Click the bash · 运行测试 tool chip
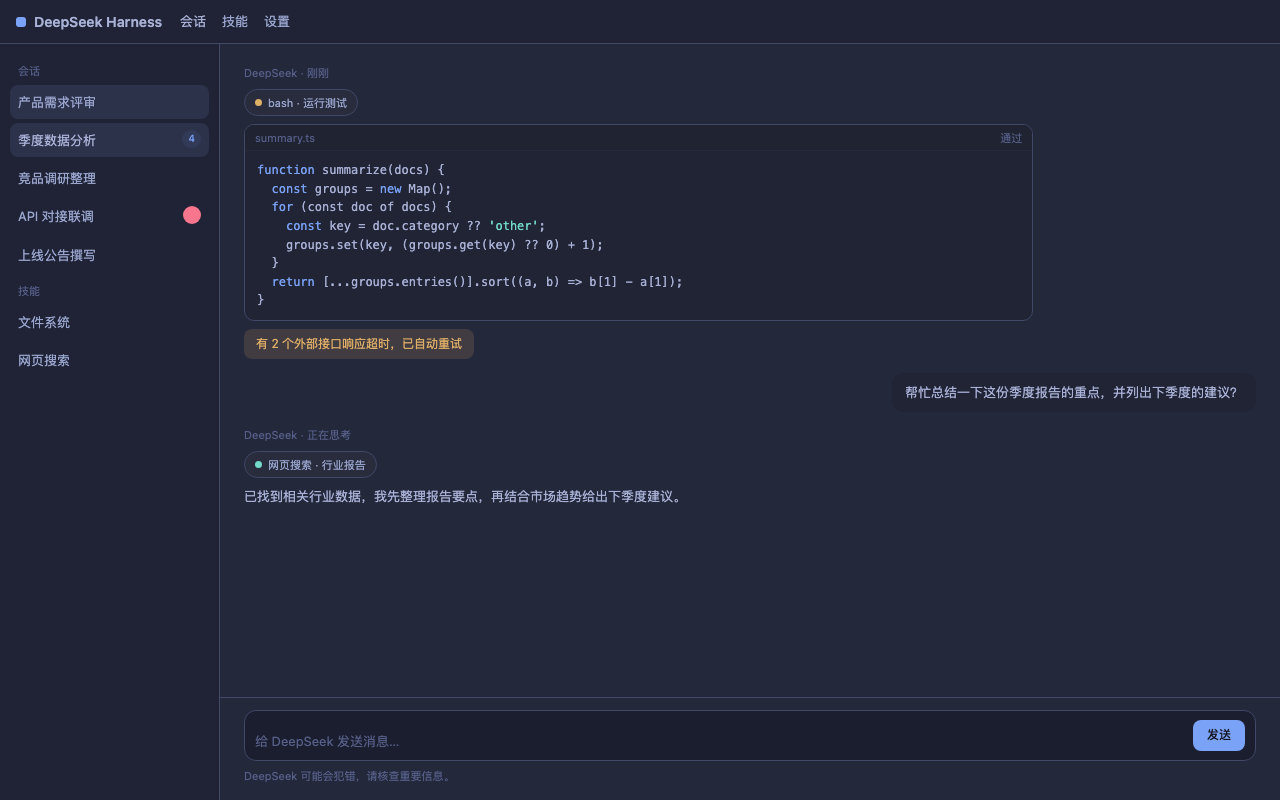 301,103
